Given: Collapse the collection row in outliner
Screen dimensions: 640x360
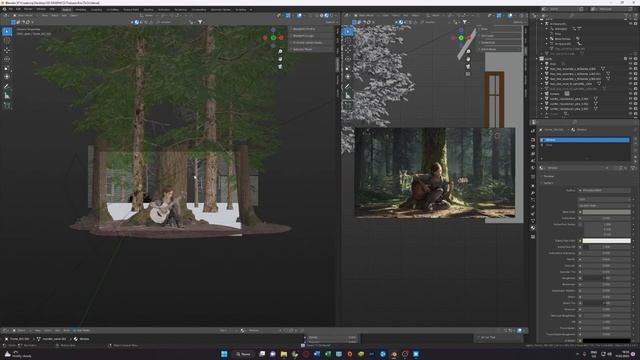Looking at the screenshot, I should [x=538, y=59].
